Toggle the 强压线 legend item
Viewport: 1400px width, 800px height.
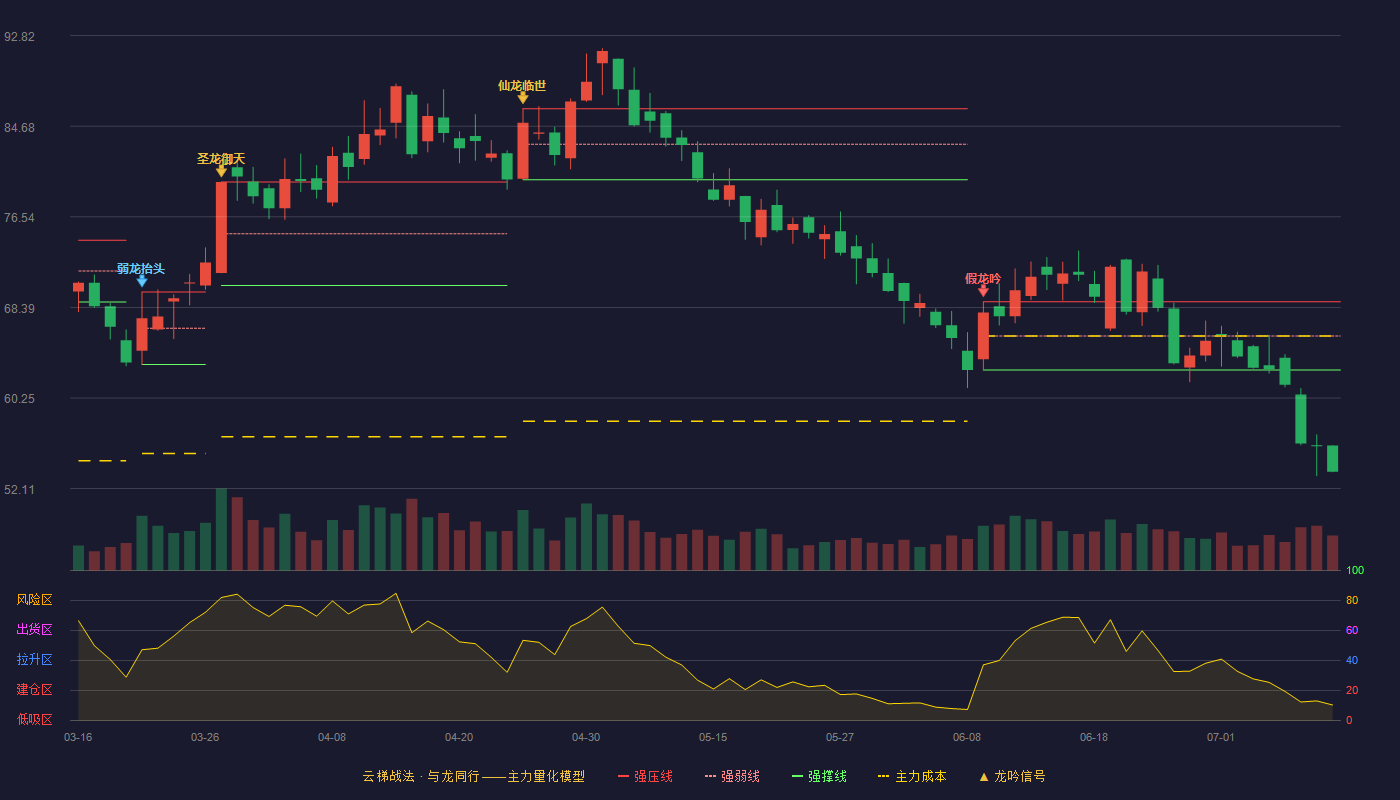point(645,776)
